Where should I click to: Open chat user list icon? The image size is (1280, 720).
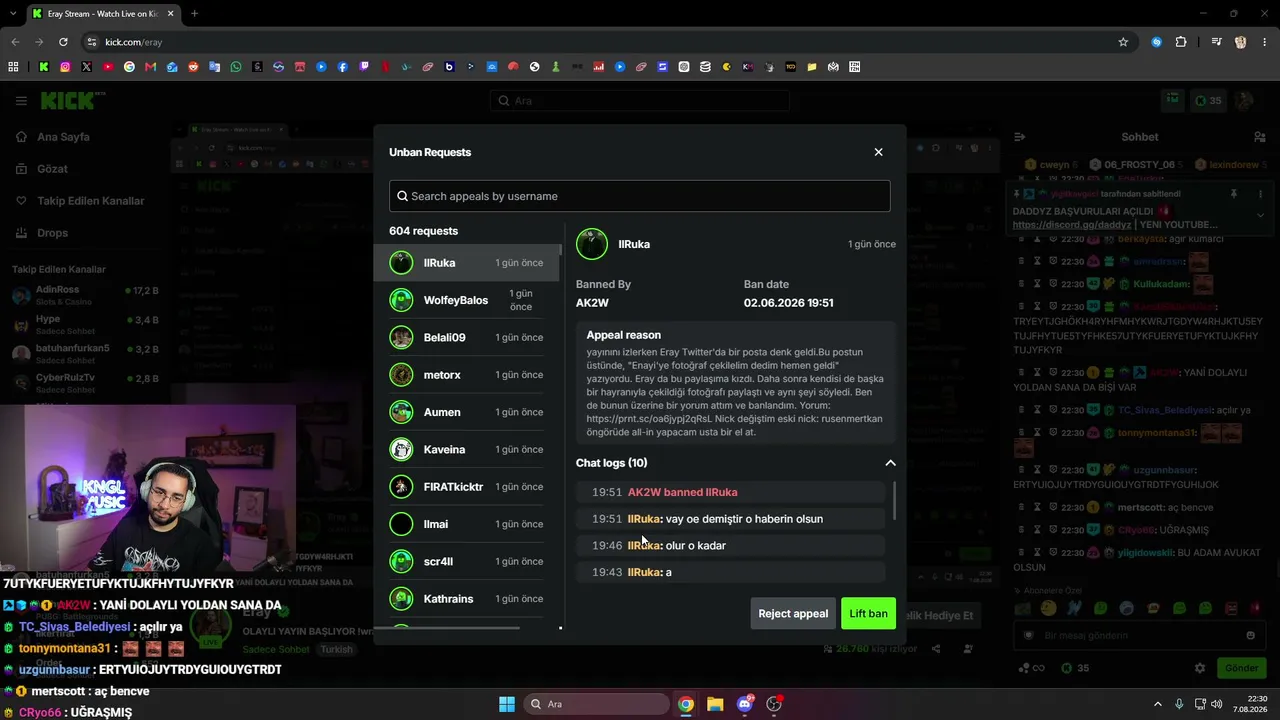(x=1260, y=137)
